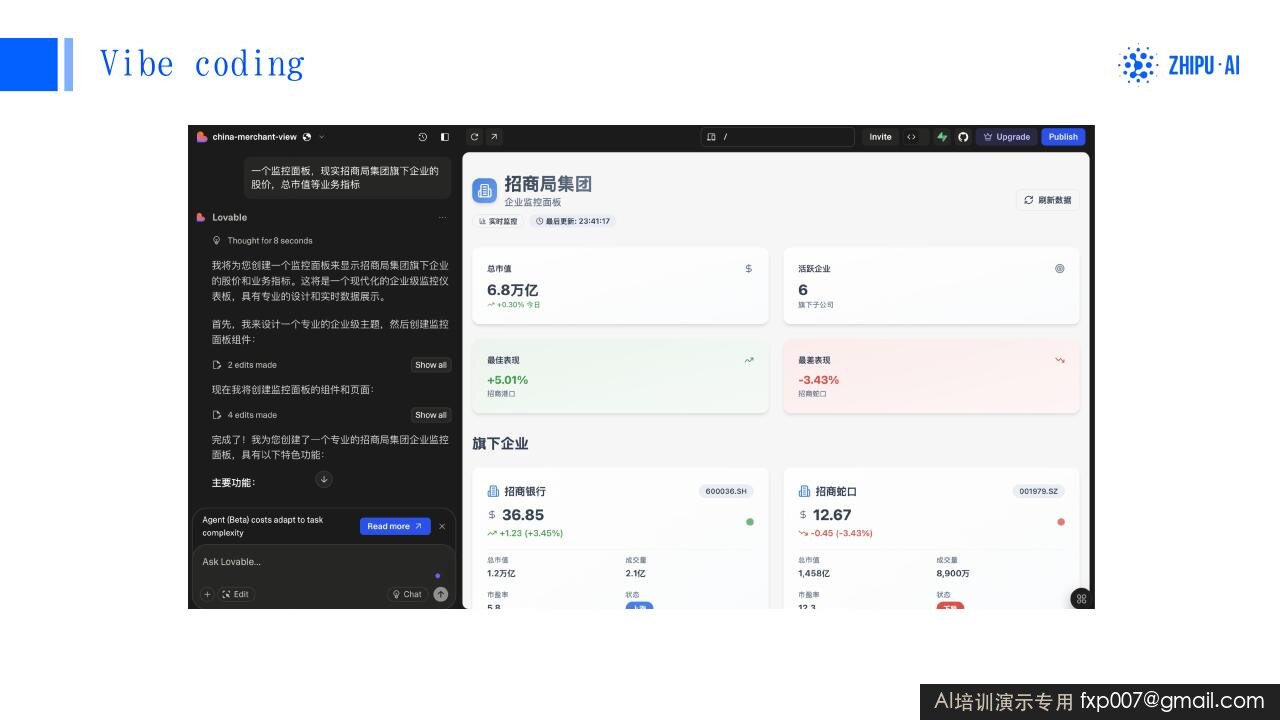
Task: Click the Upgrade button
Action: pyautogui.click(x=1006, y=137)
